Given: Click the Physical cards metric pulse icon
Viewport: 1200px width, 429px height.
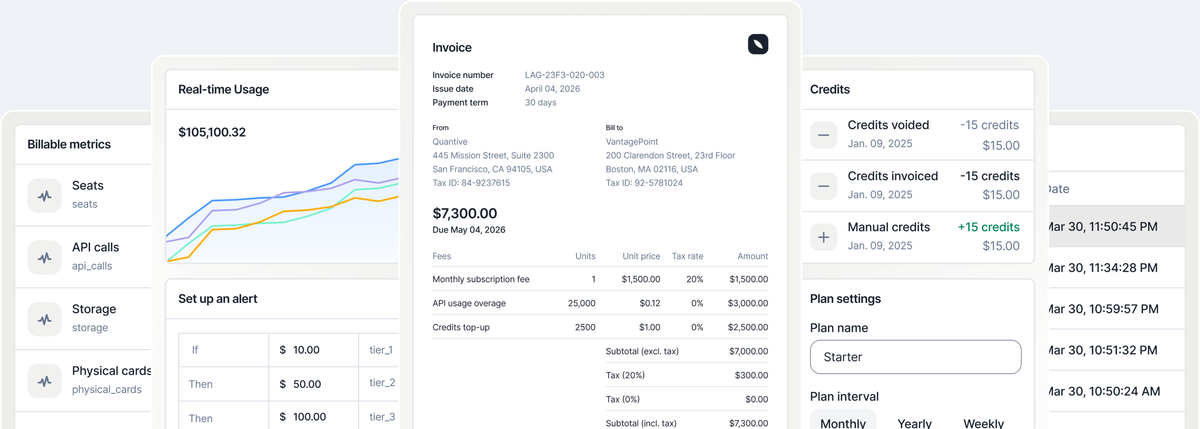Looking at the screenshot, I should [x=44, y=381].
